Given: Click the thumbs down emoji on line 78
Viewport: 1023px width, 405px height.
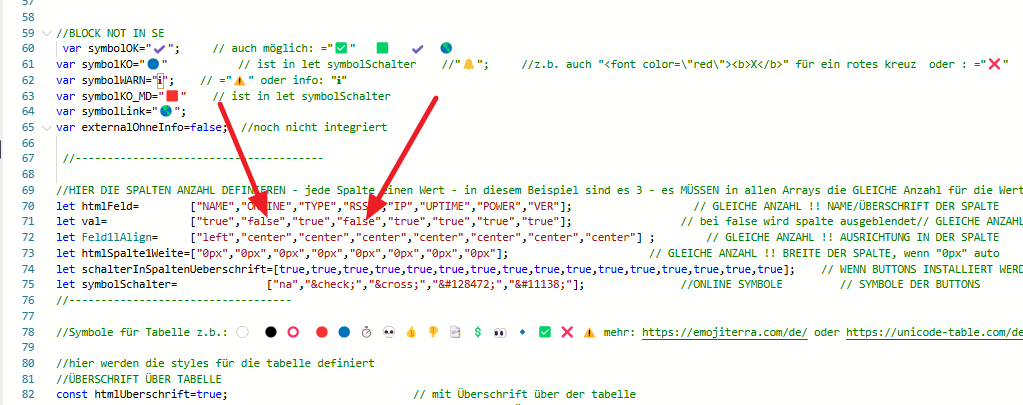Looking at the screenshot, I should click(x=432, y=332).
